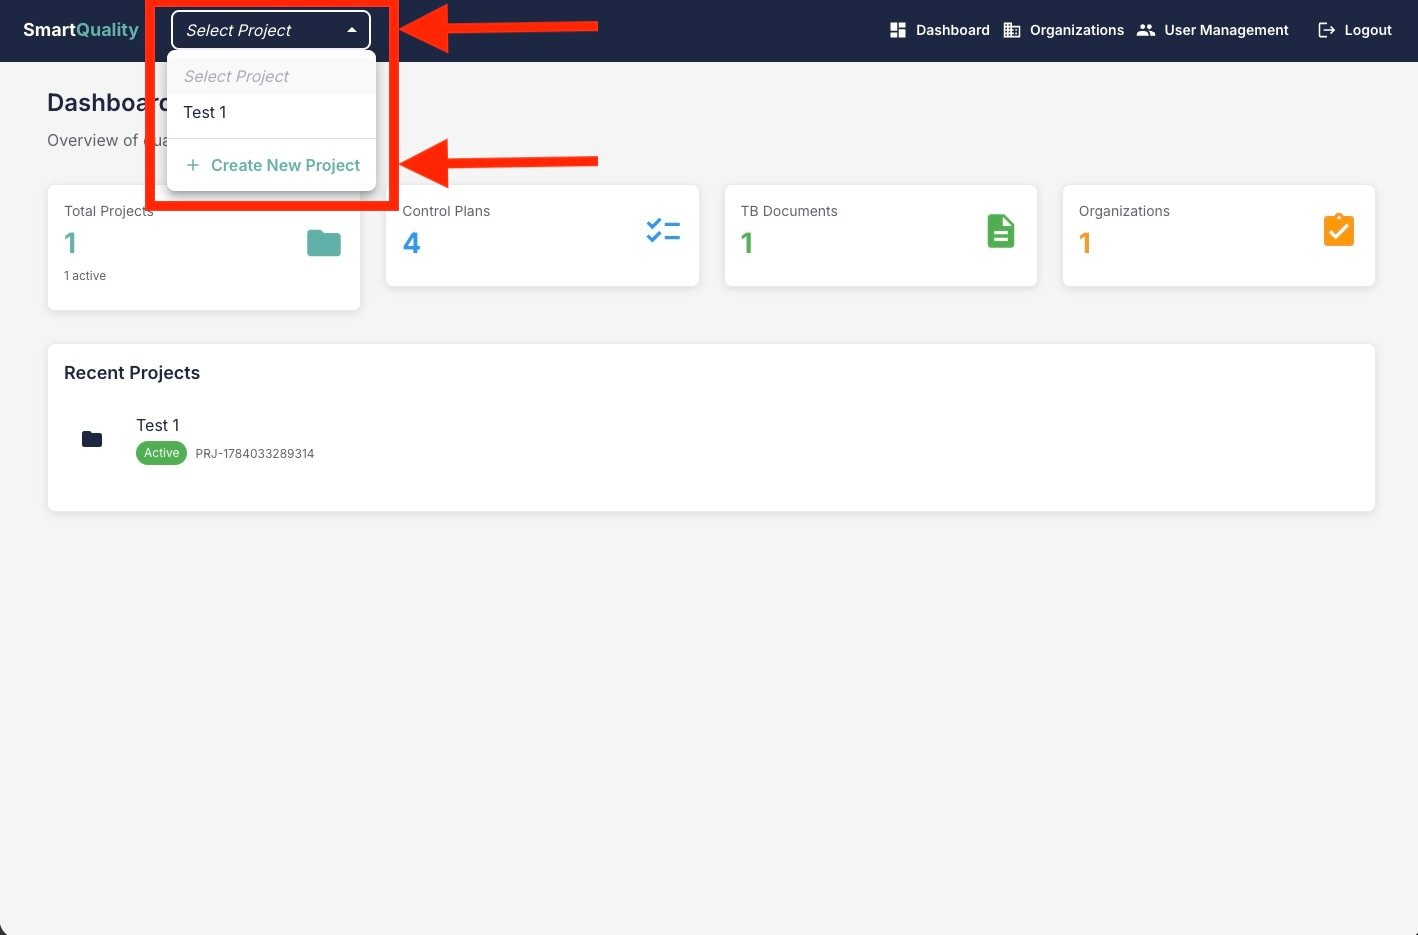
Task: Open the Control Plans card
Action: click(542, 236)
